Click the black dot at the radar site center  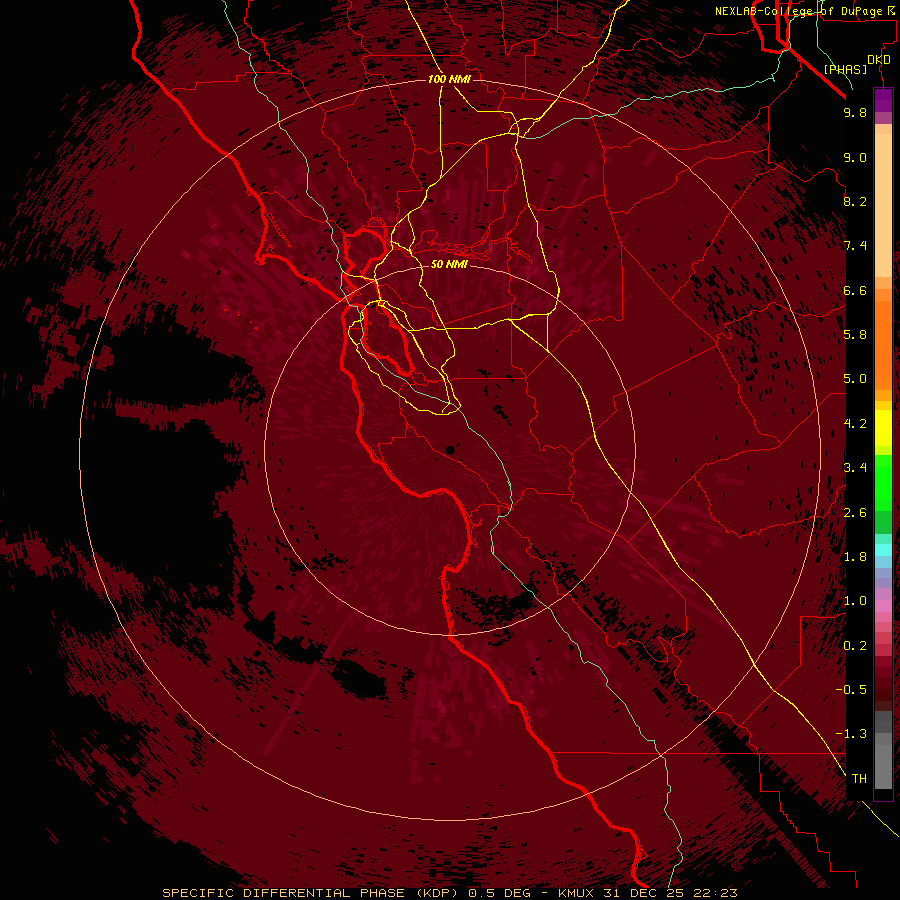[x=450, y=450]
